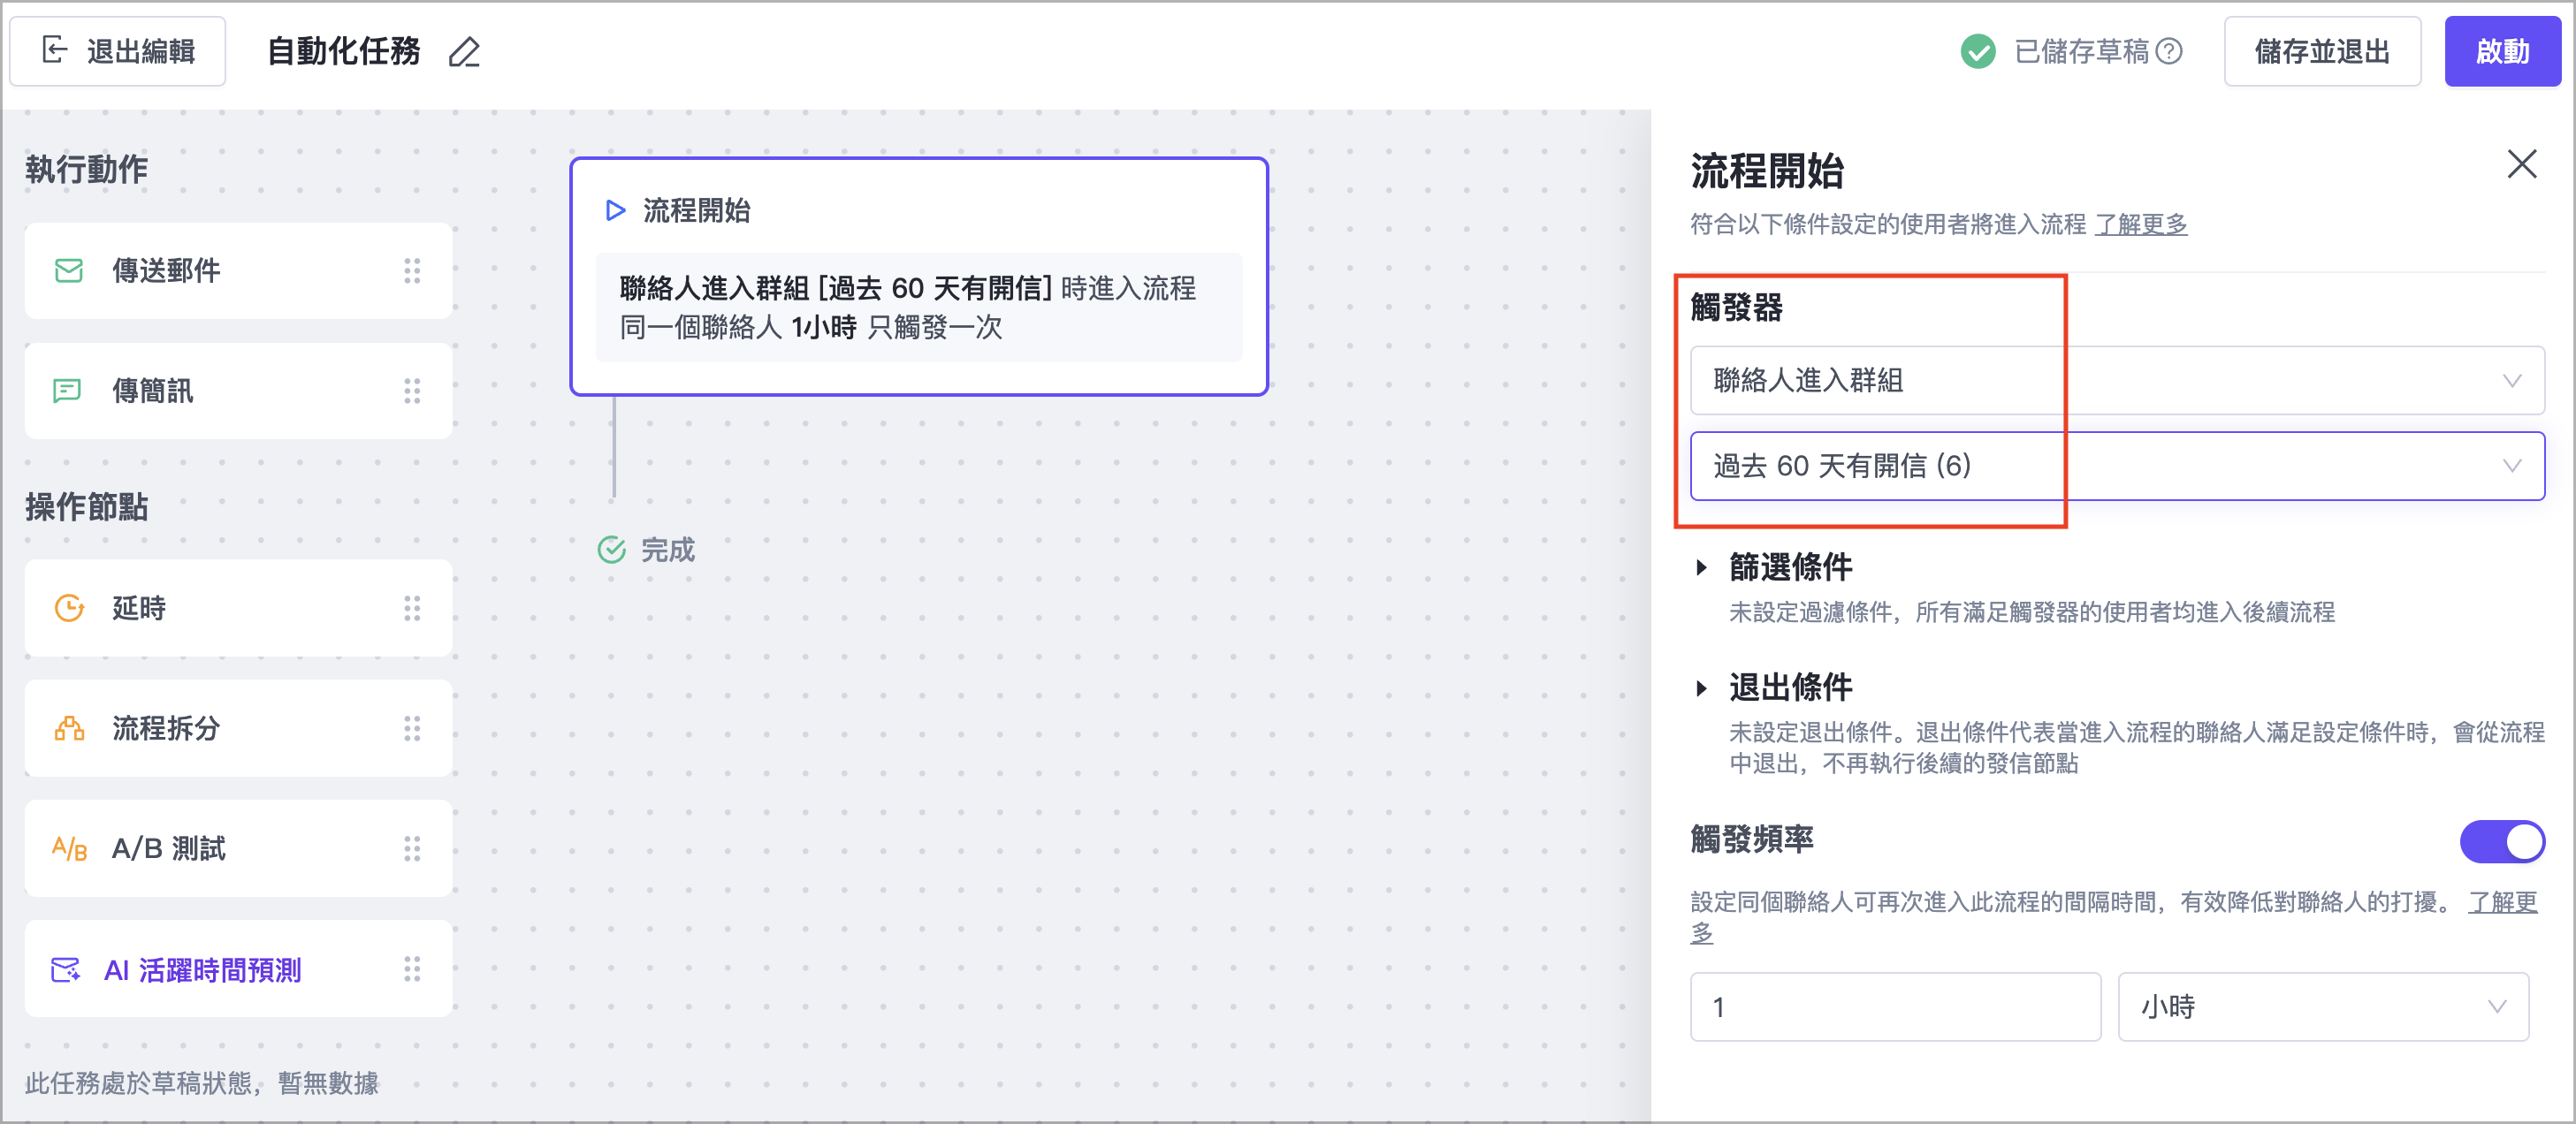Click the A/B 測試 icon
This screenshot has width=2576, height=1124.
(x=69, y=849)
